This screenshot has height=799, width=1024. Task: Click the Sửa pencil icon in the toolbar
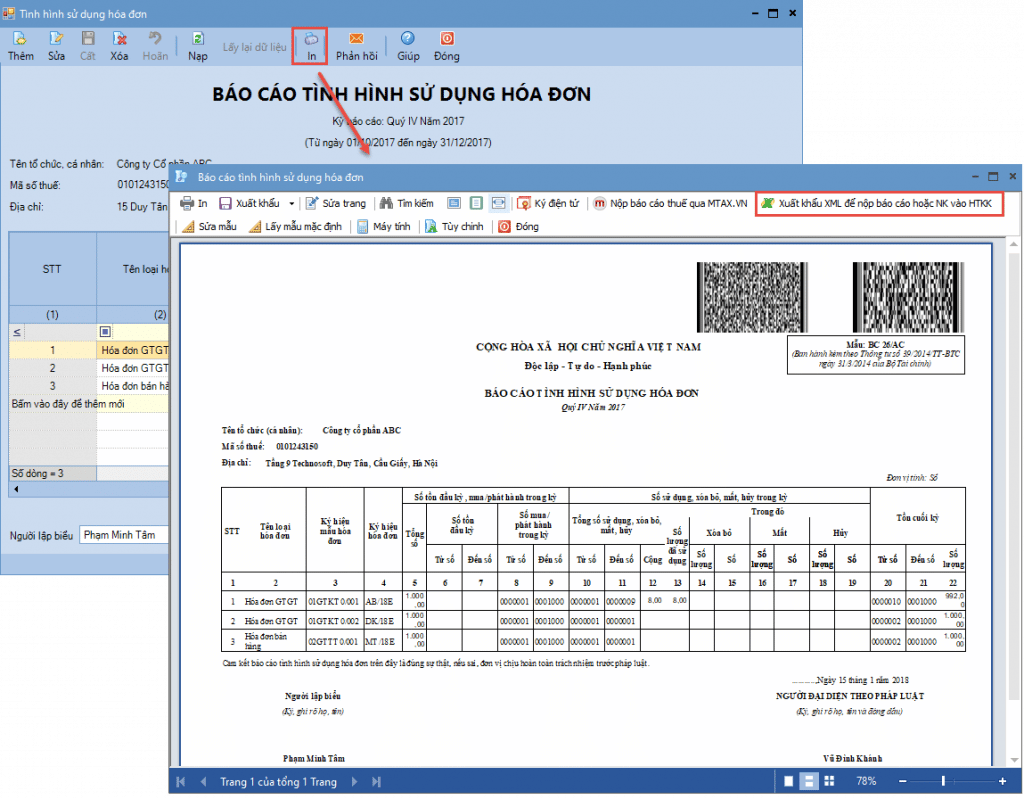(x=56, y=39)
